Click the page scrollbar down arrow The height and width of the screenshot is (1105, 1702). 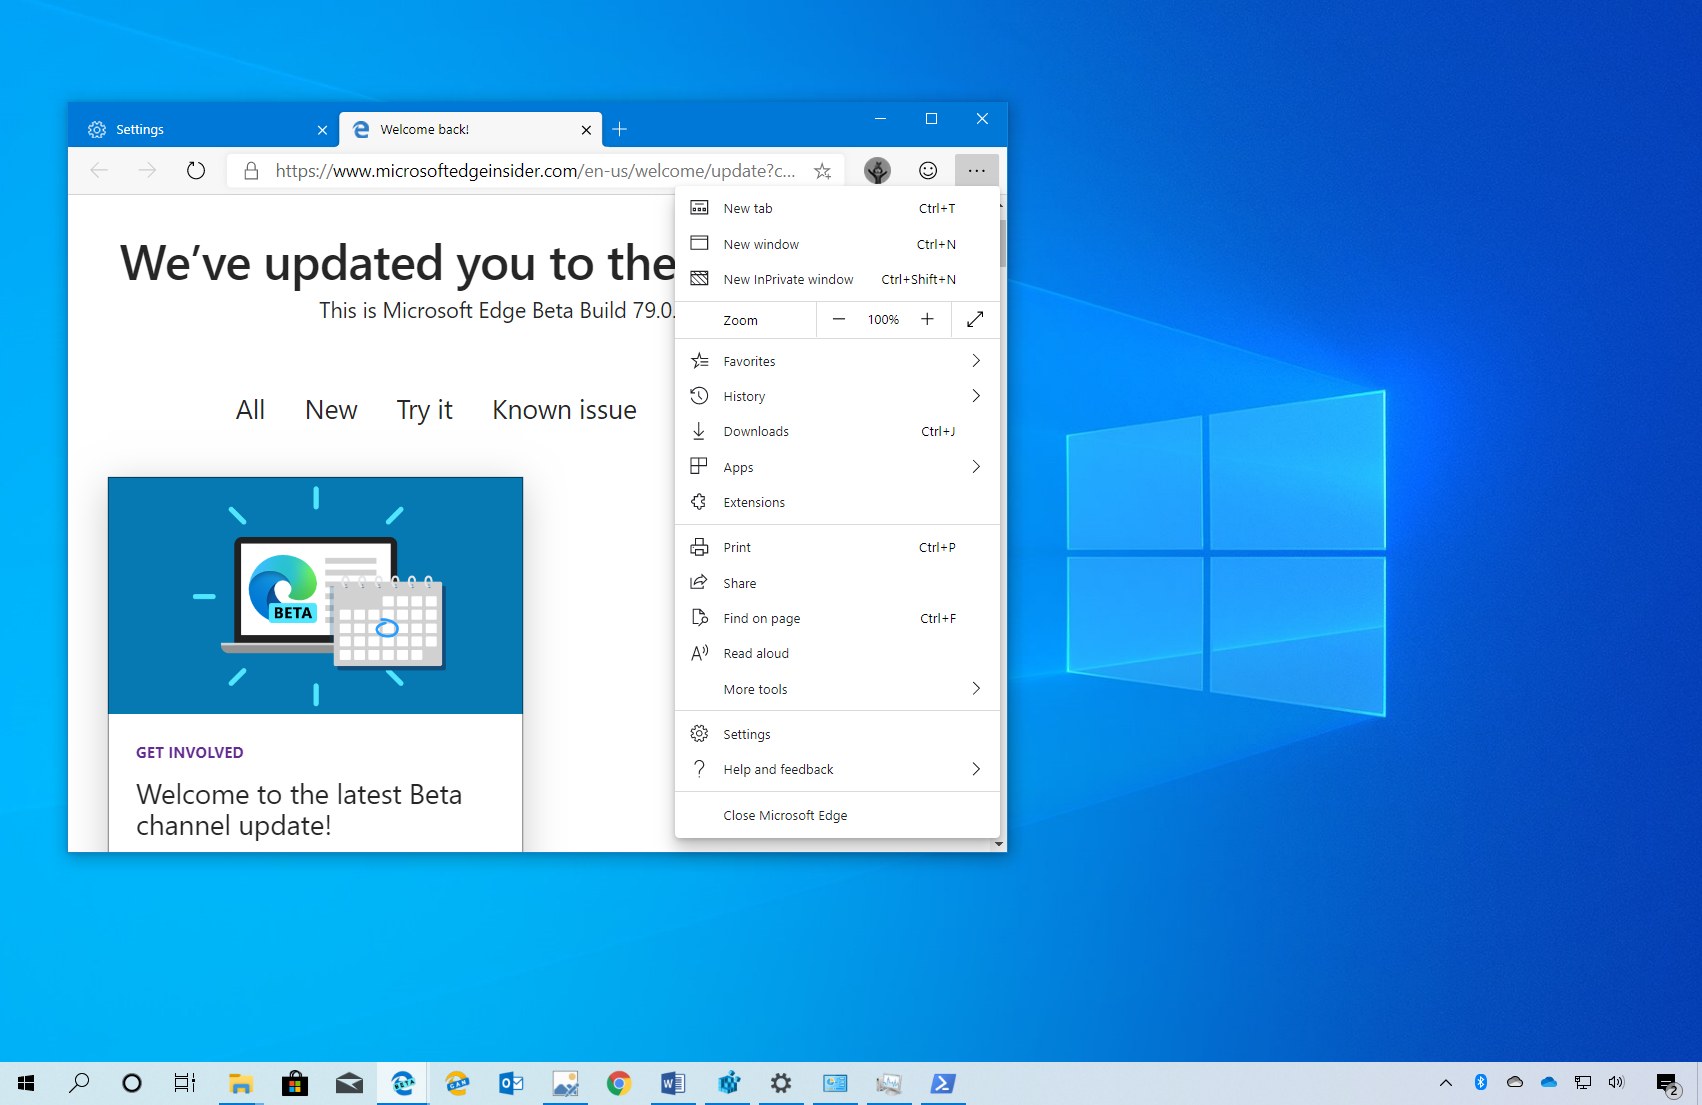(998, 845)
